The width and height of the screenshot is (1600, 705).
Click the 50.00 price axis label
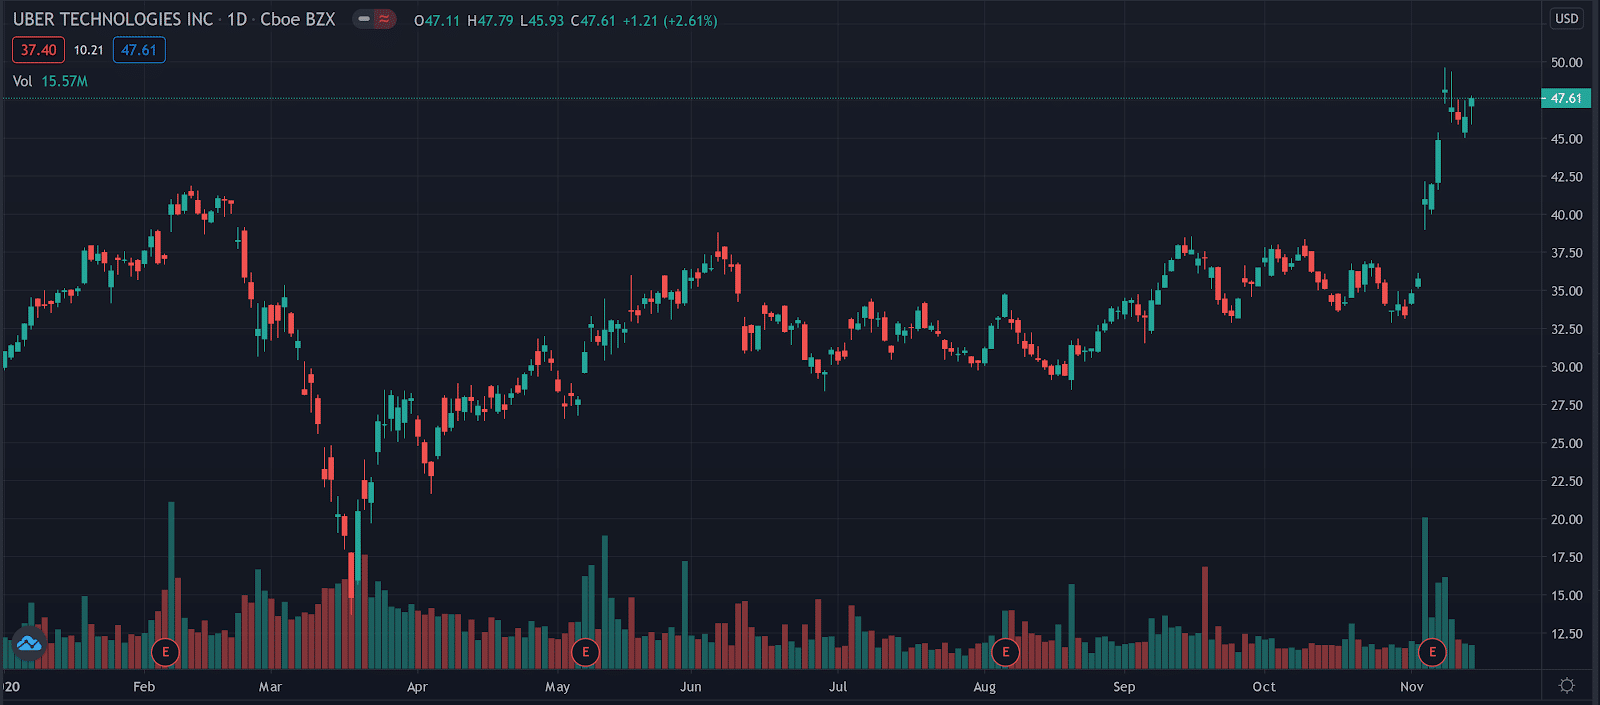tap(1566, 62)
